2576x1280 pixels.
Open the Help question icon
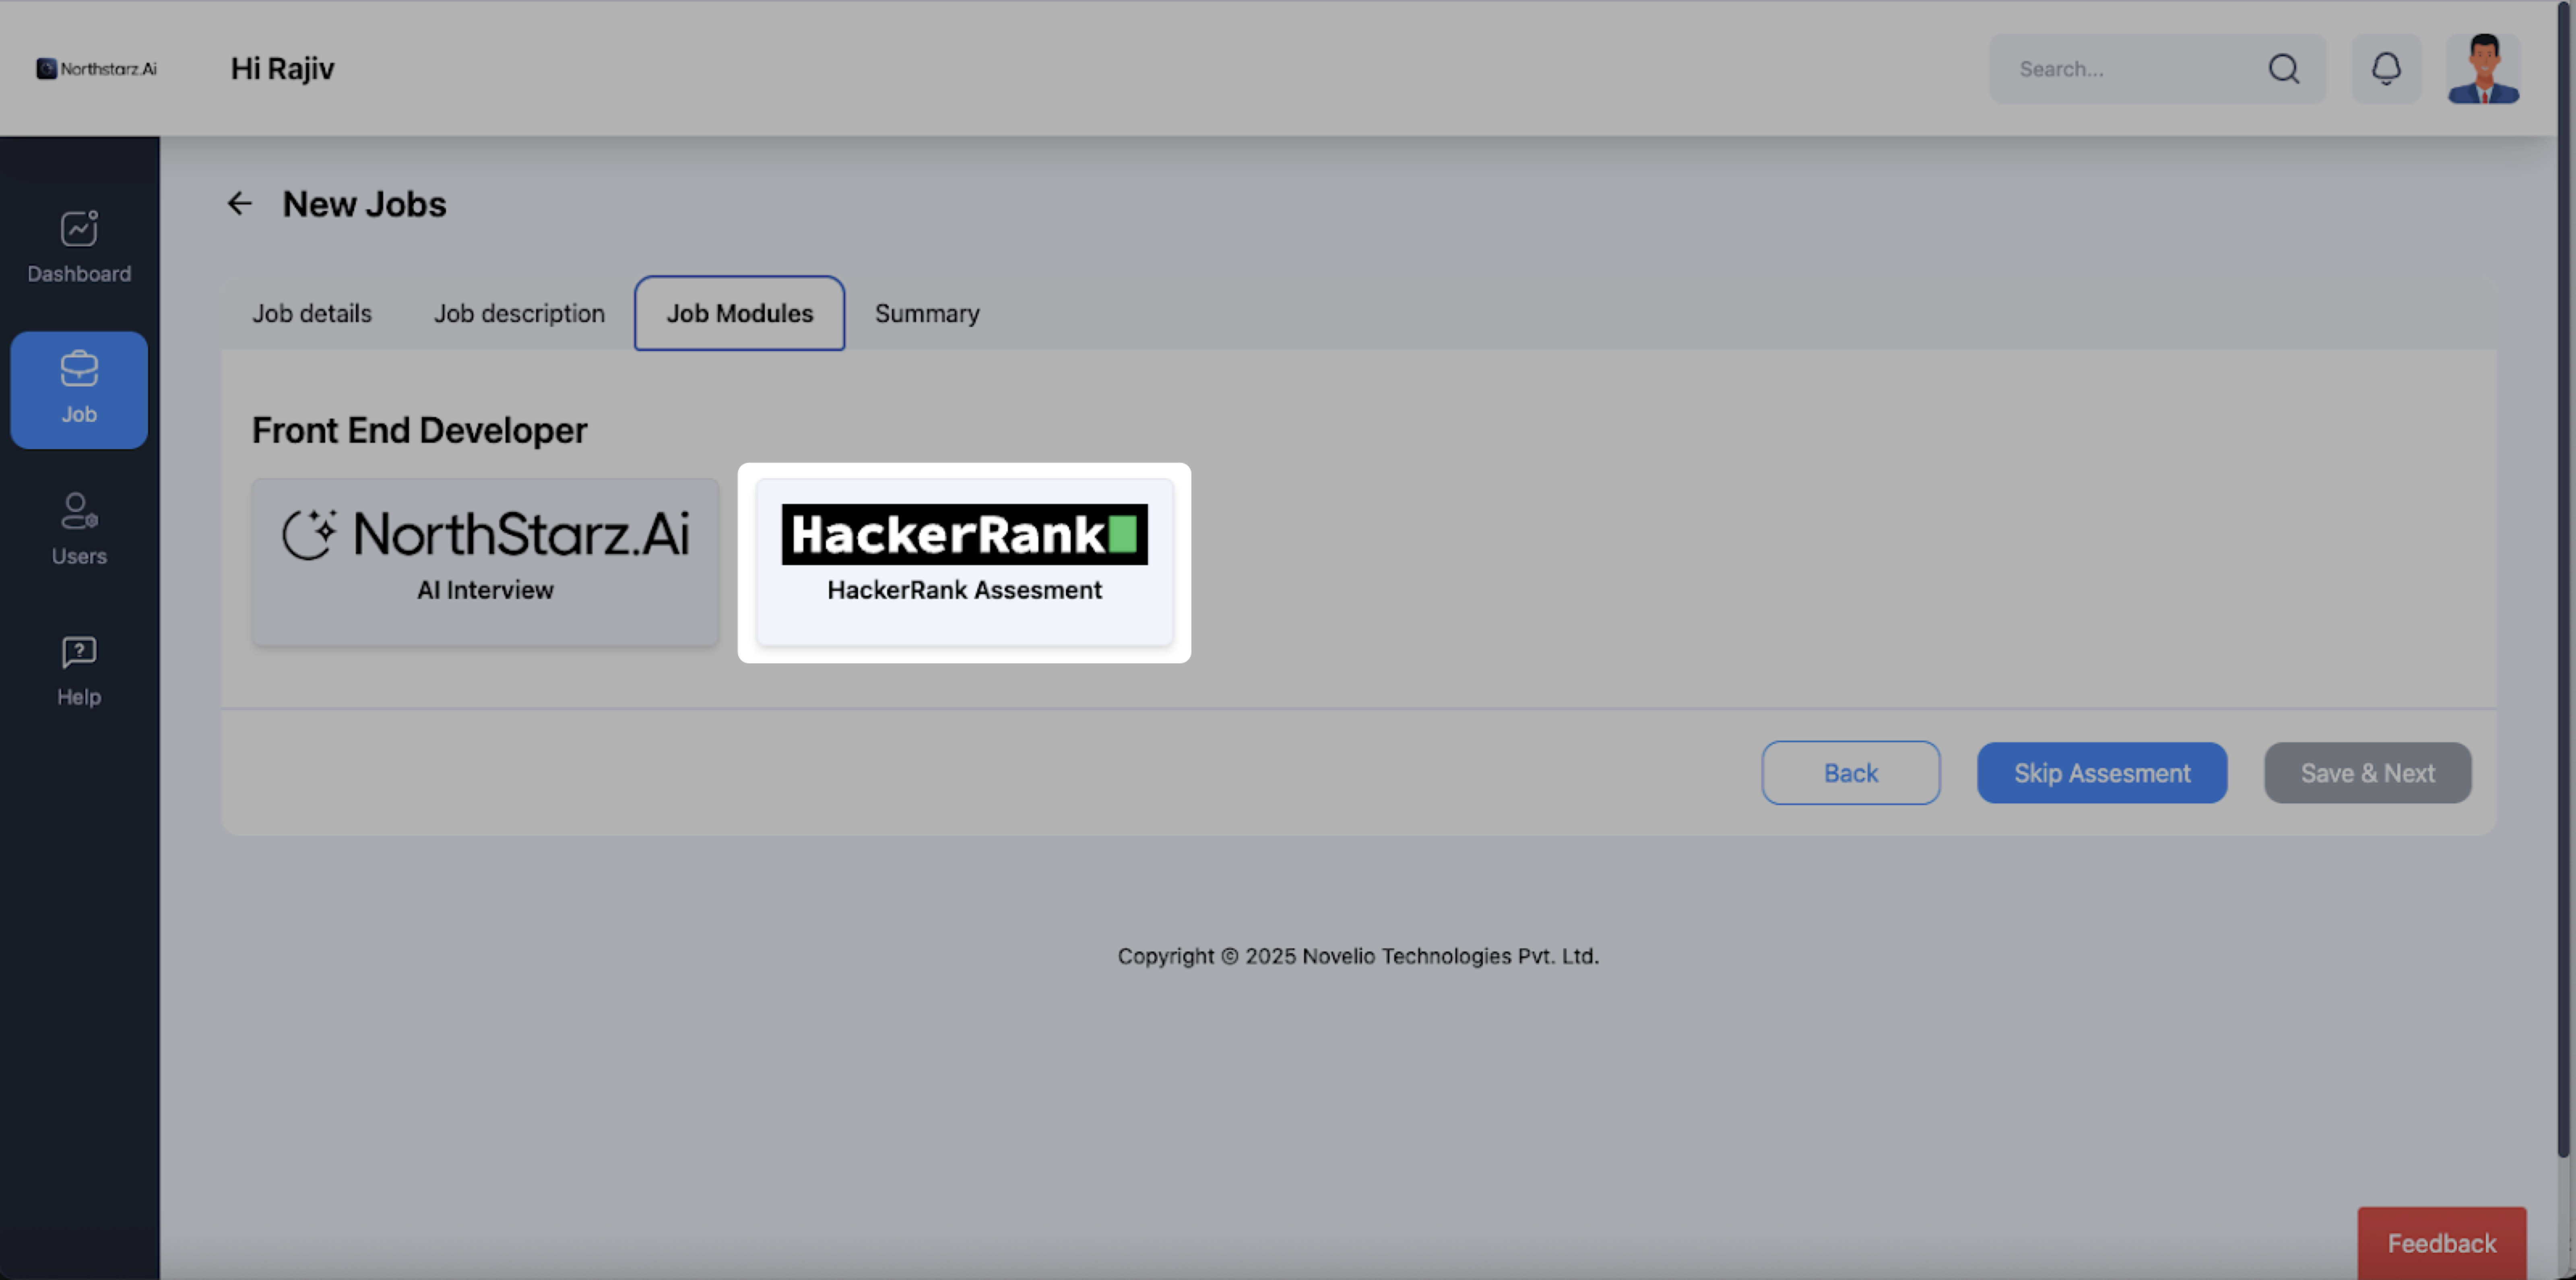point(79,652)
